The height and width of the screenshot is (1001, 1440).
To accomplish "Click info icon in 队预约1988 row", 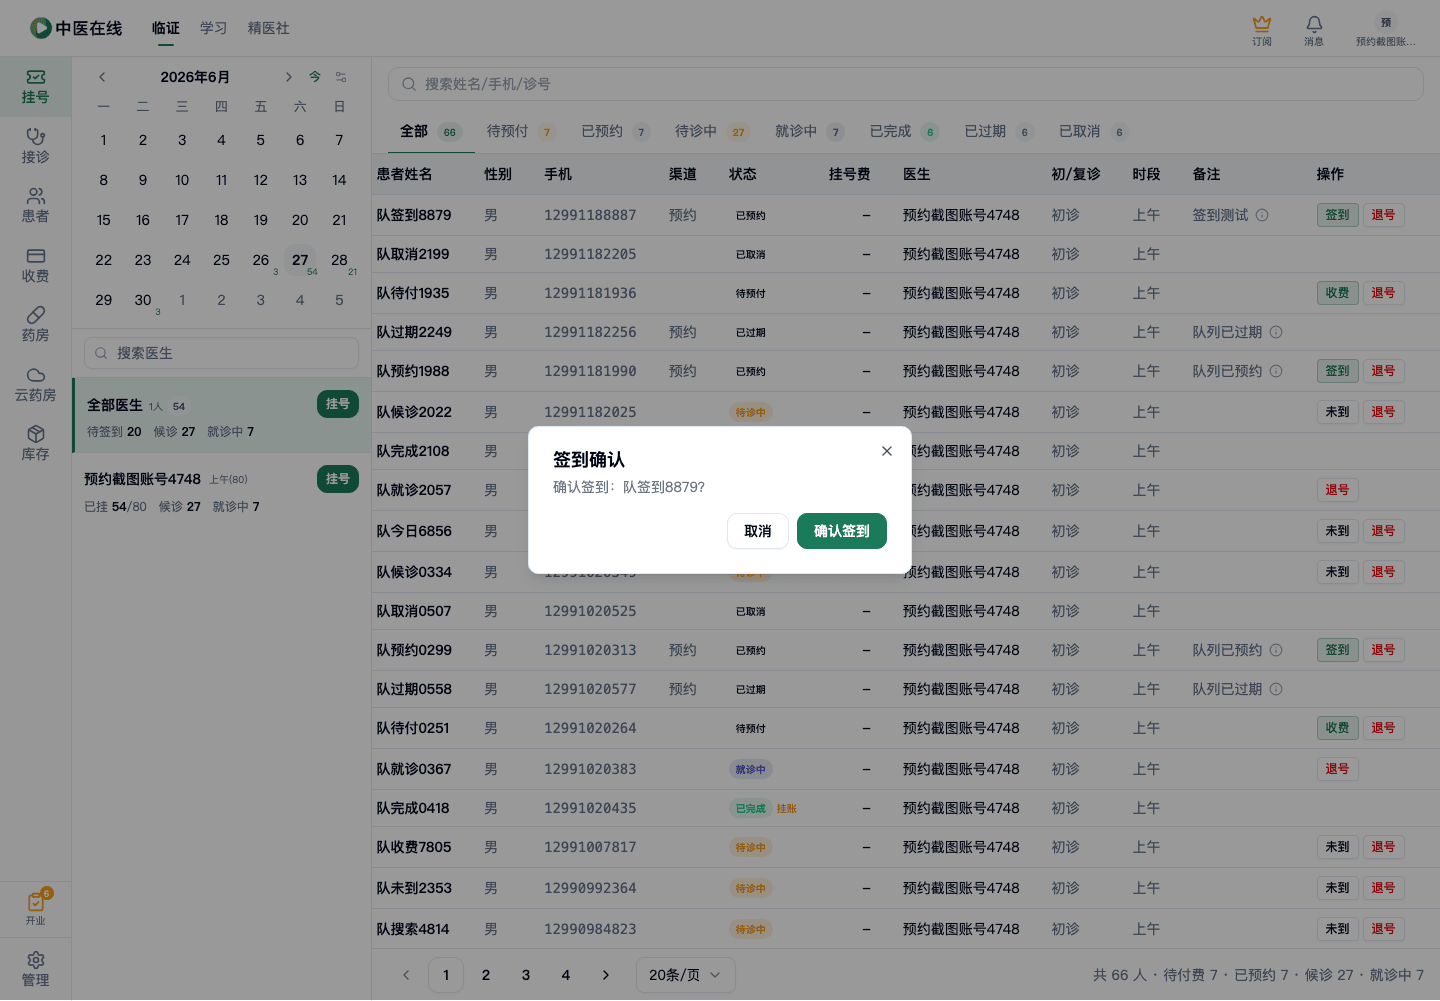I will pyautogui.click(x=1276, y=371).
